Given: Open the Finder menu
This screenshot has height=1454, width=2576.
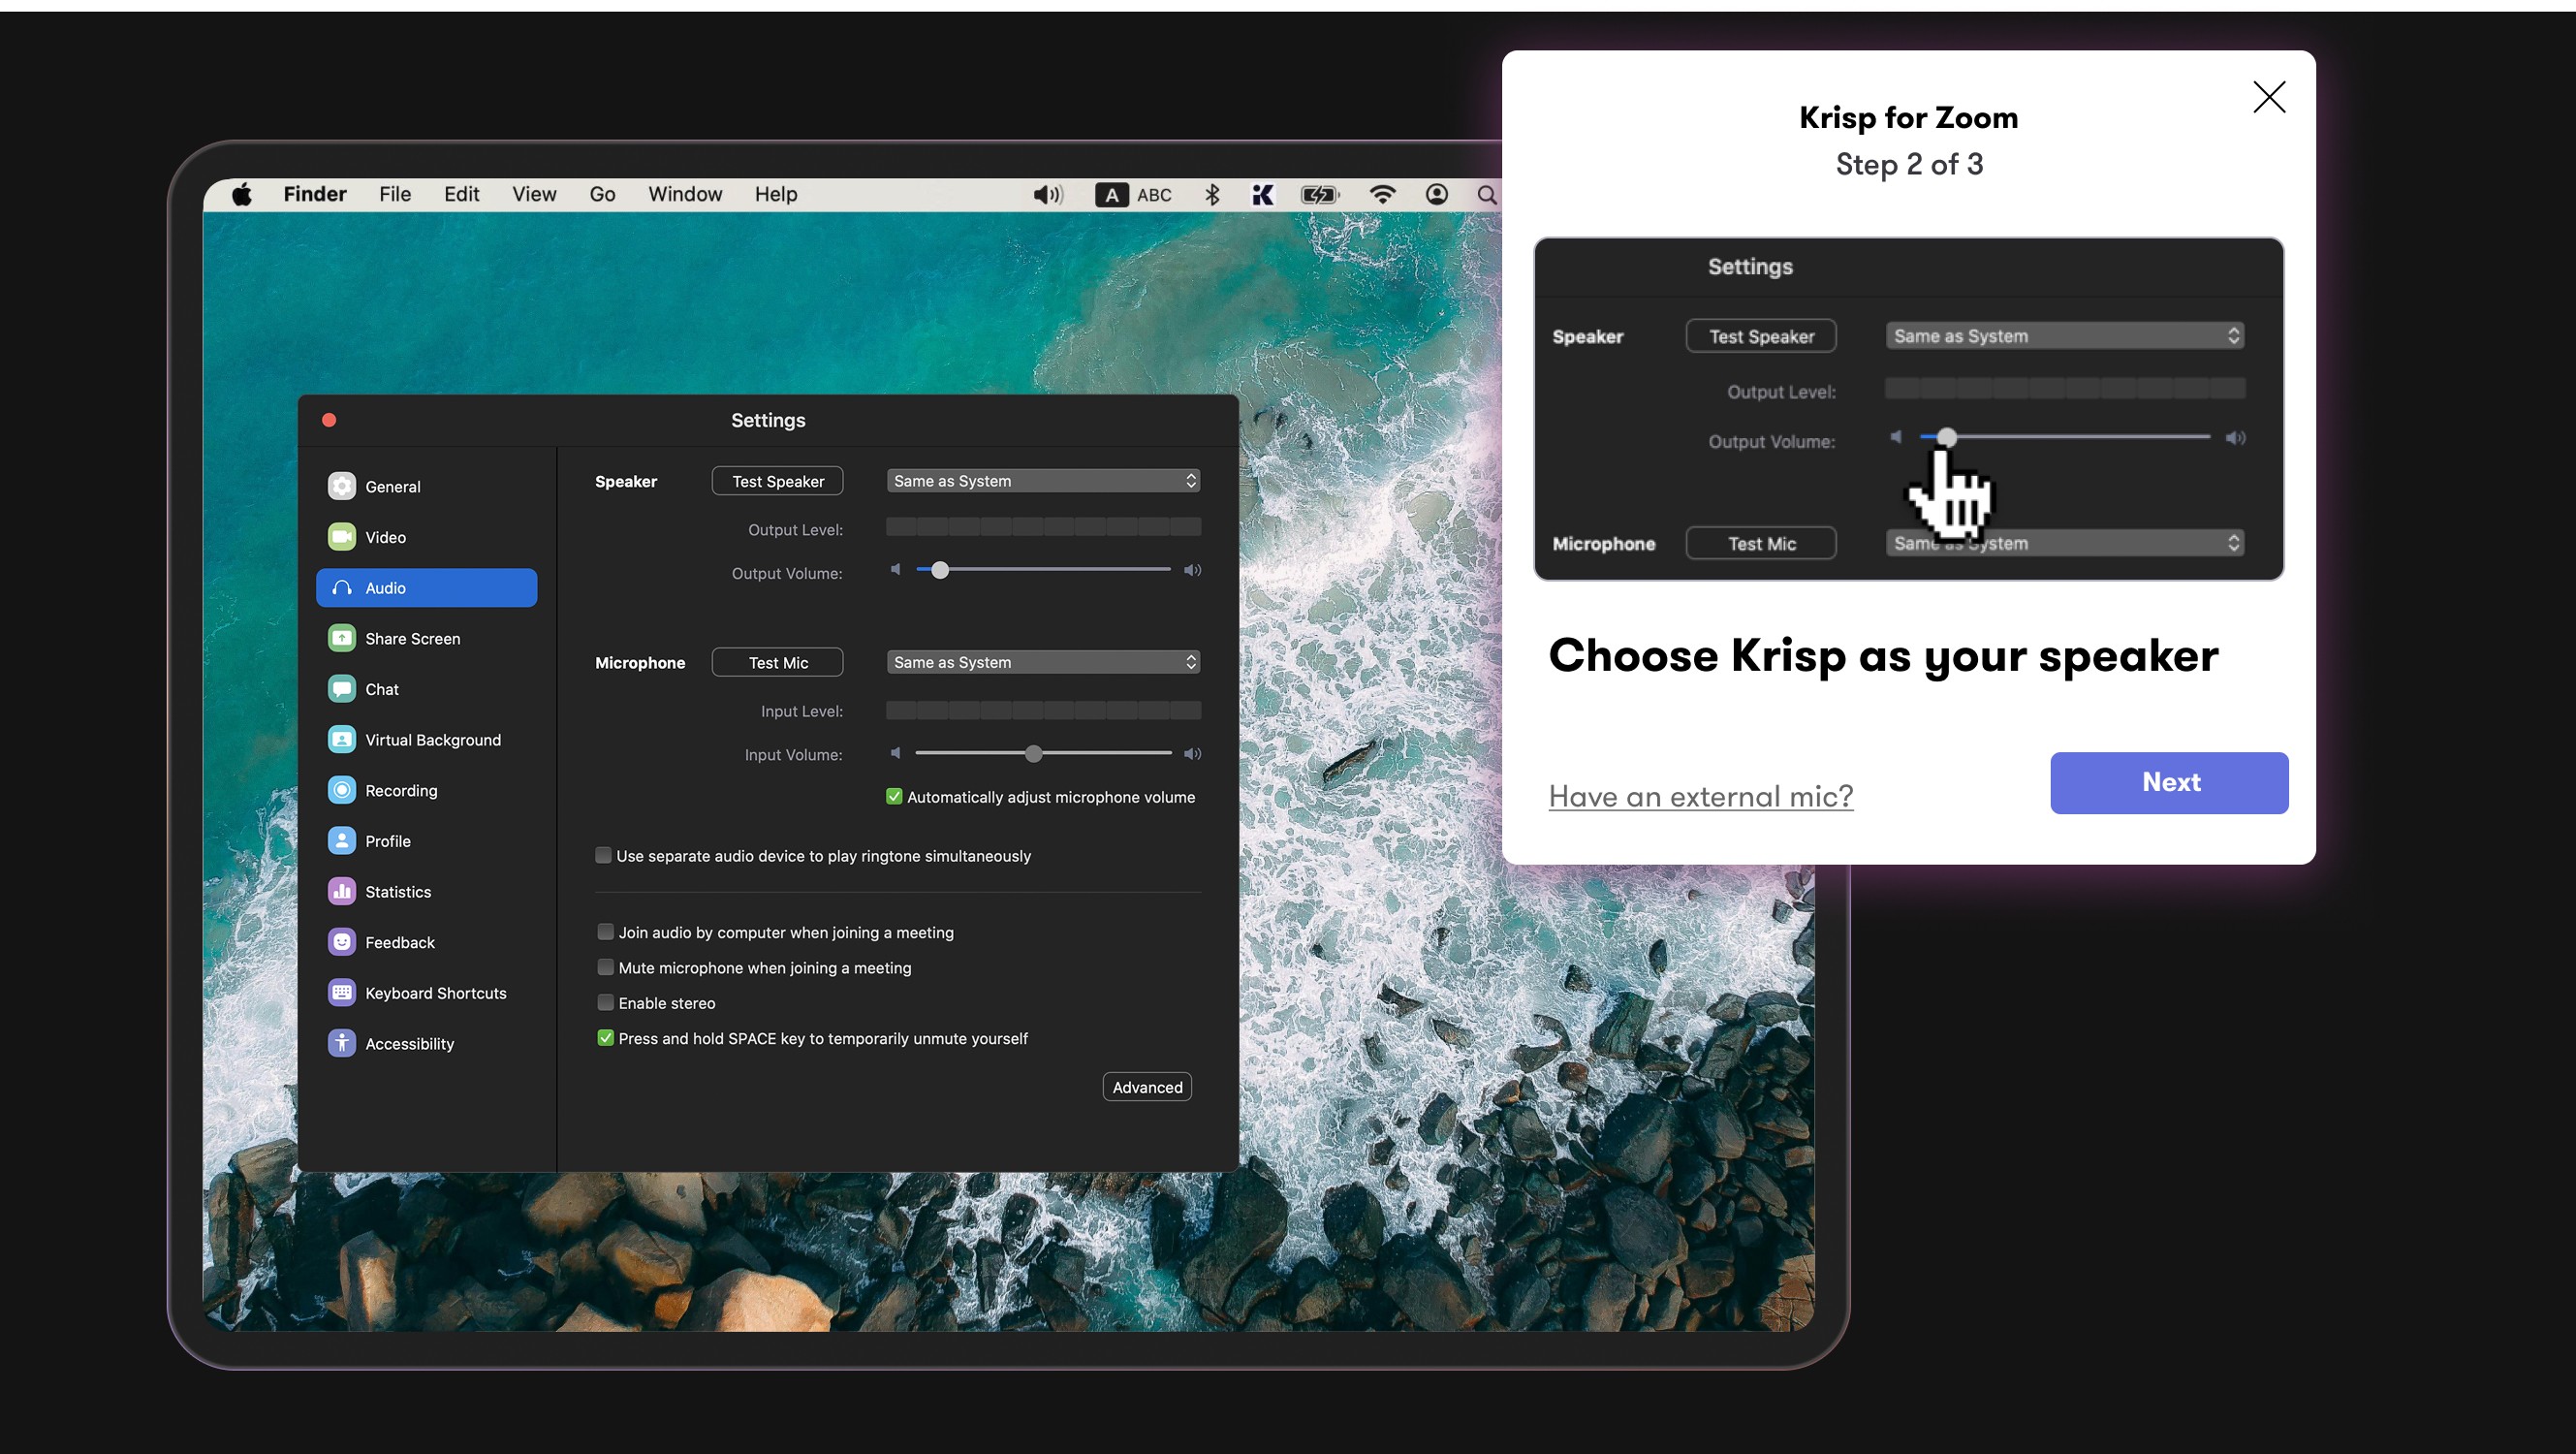Looking at the screenshot, I should point(315,194).
